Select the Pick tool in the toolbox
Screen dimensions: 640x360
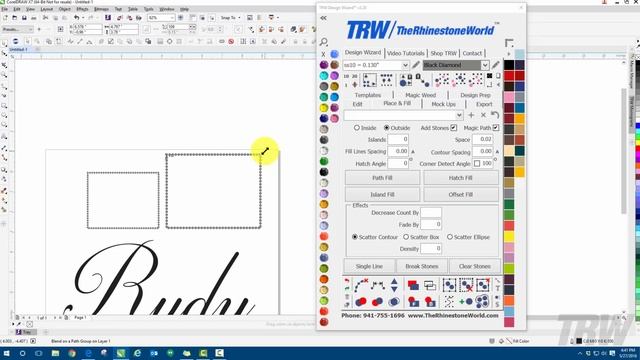coord(4,43)
